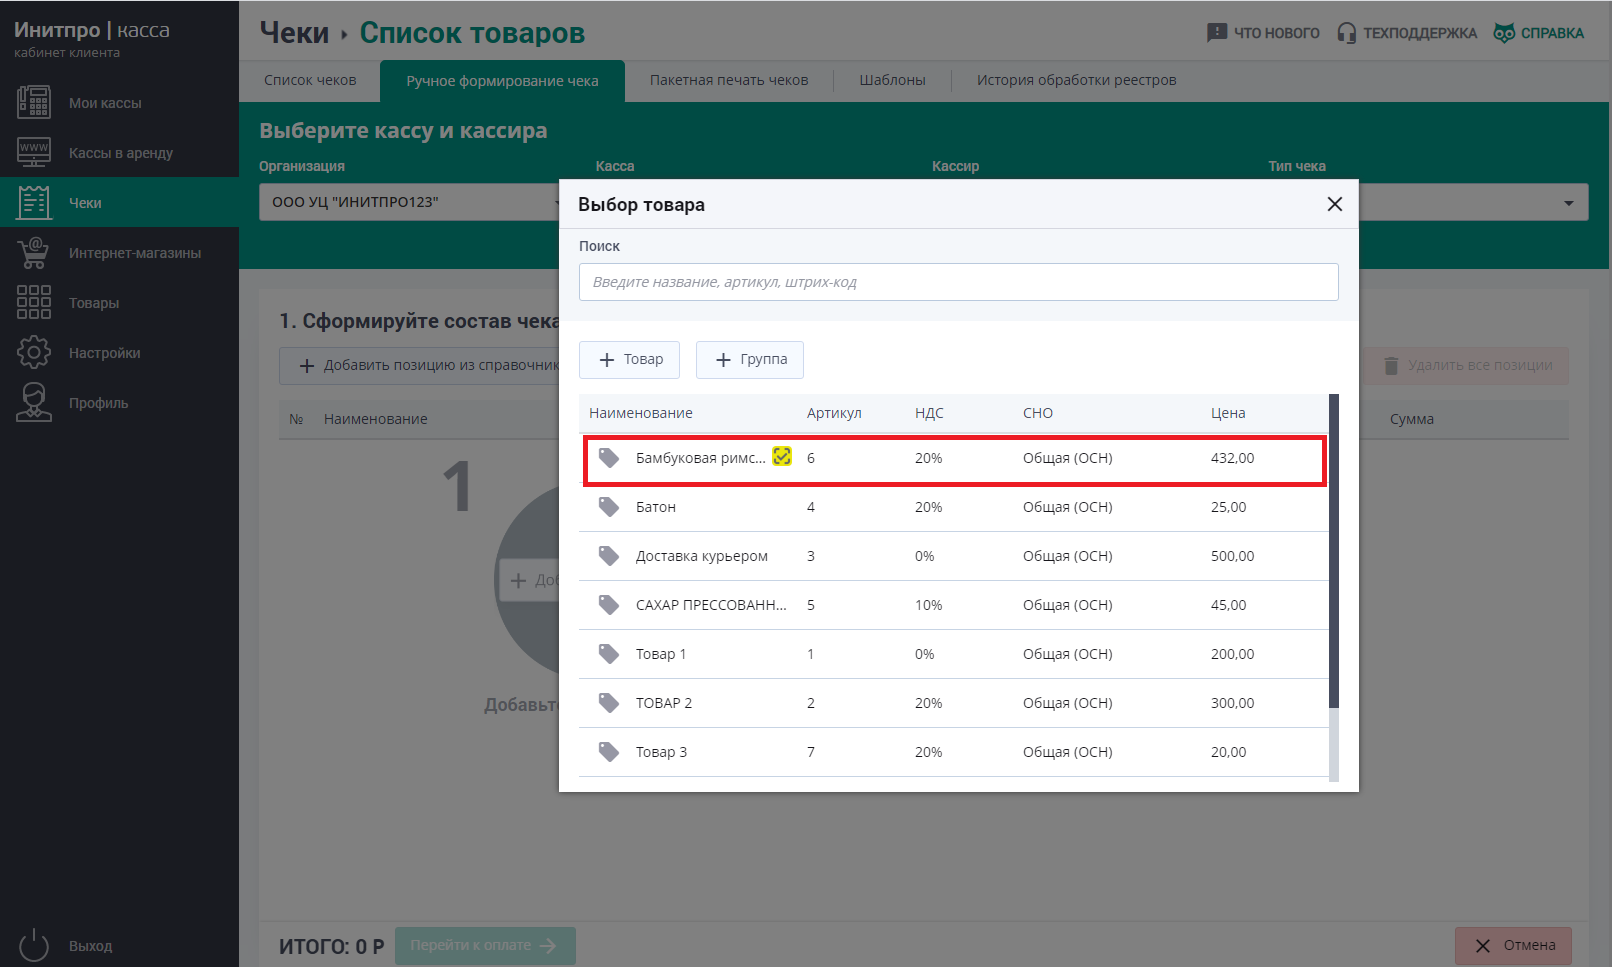
Task: Click tag icon in САХАР ПРЕССОВАНН... row
Action: coord(609,605)
